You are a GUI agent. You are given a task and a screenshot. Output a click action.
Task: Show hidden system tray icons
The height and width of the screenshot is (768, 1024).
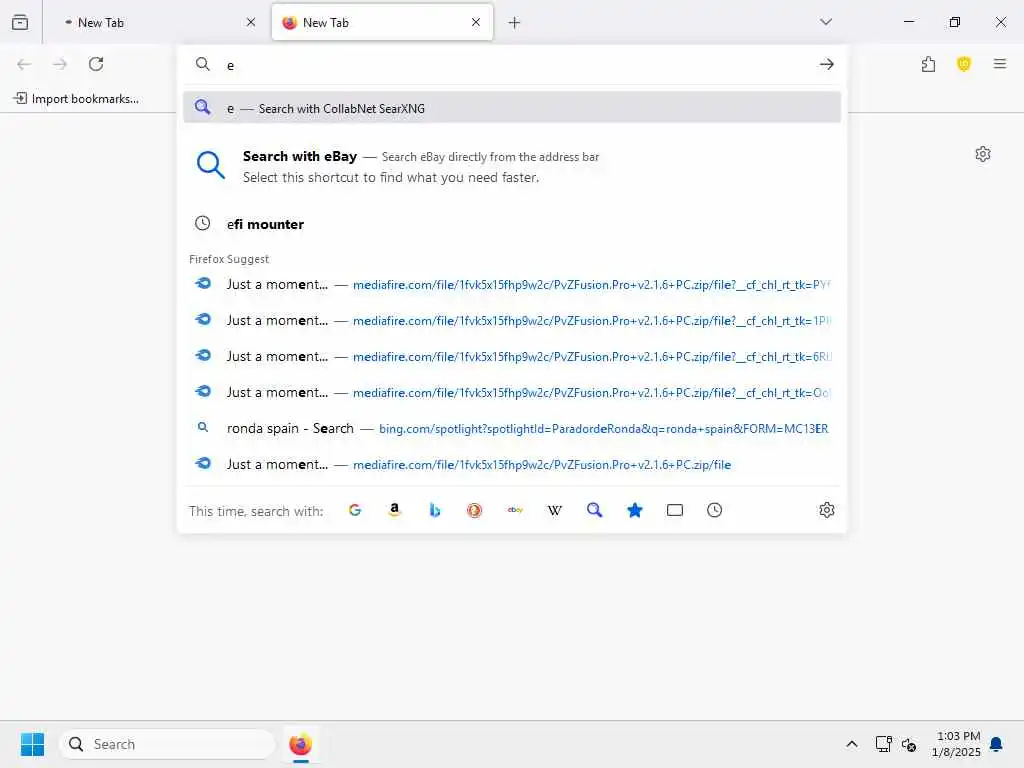click(x=852, y=744)
